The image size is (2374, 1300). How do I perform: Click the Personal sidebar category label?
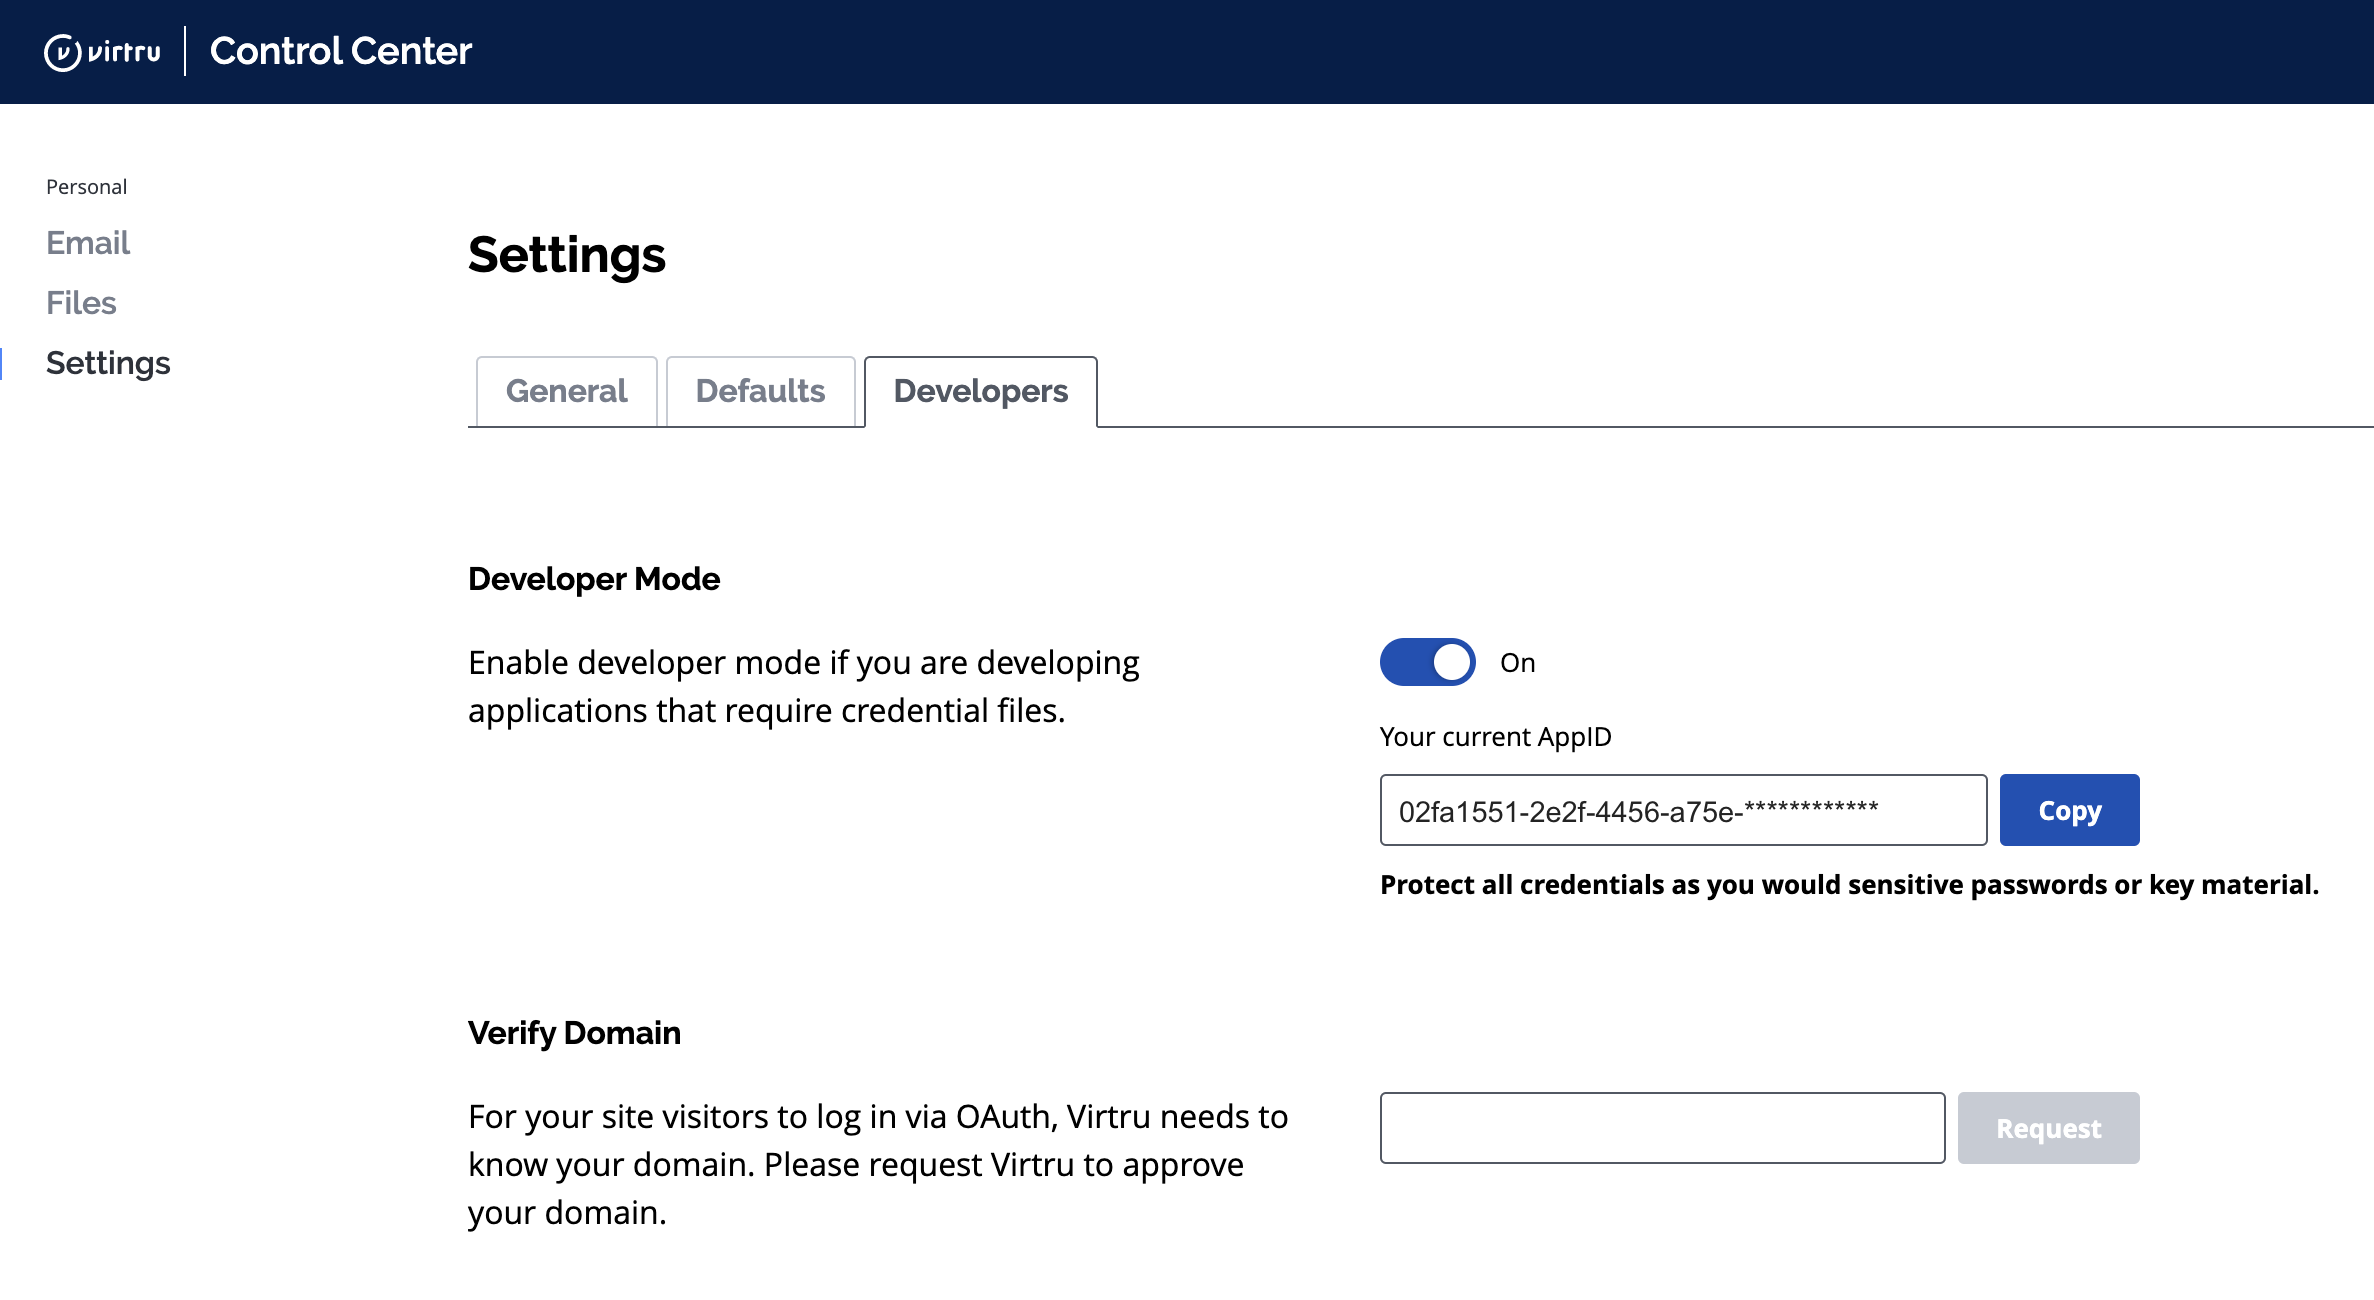pos(86,187)
